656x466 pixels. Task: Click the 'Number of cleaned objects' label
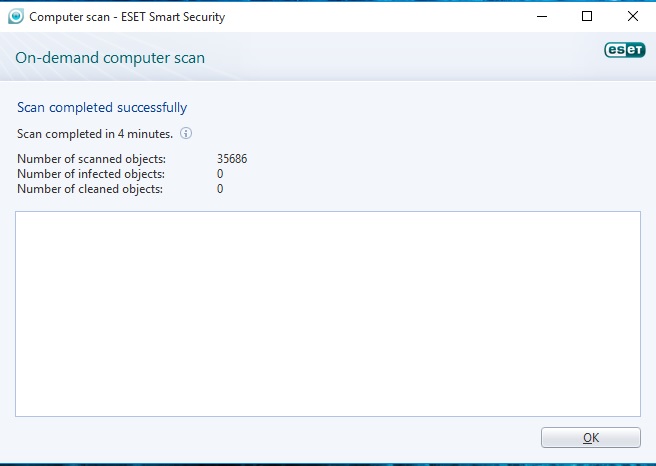(90, 189)
